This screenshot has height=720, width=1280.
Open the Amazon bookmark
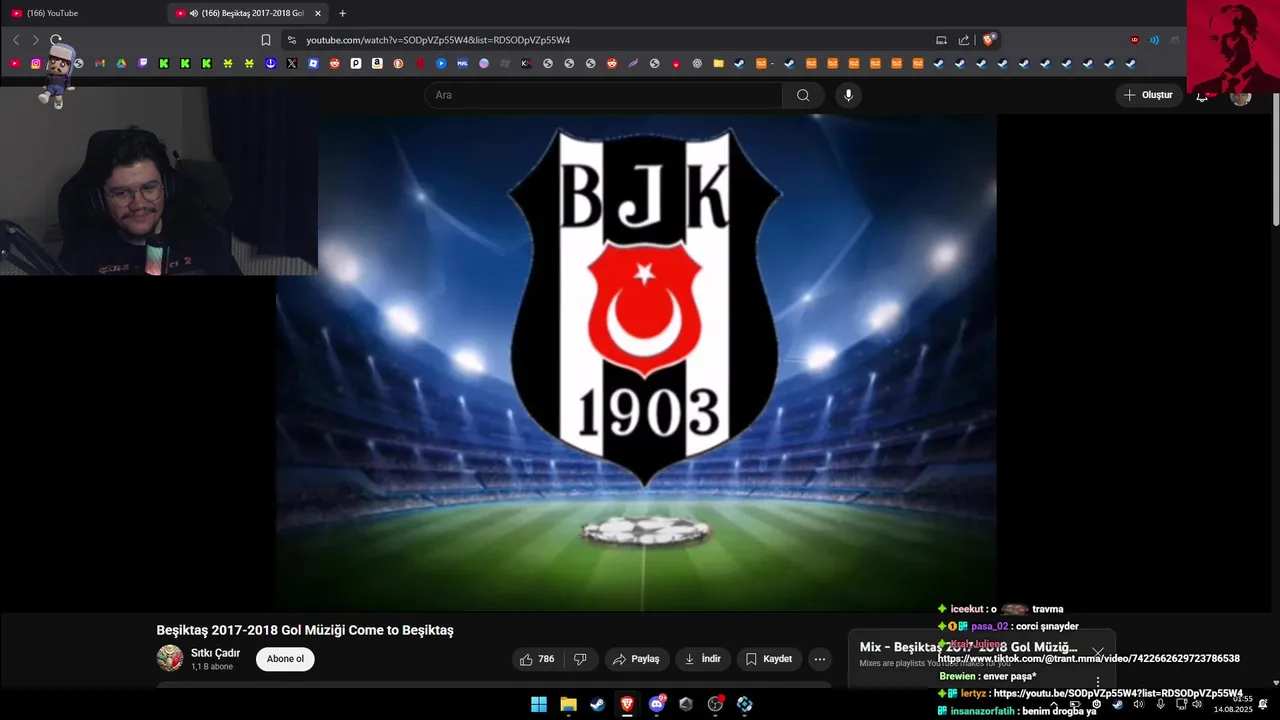[x=377, y=63]
